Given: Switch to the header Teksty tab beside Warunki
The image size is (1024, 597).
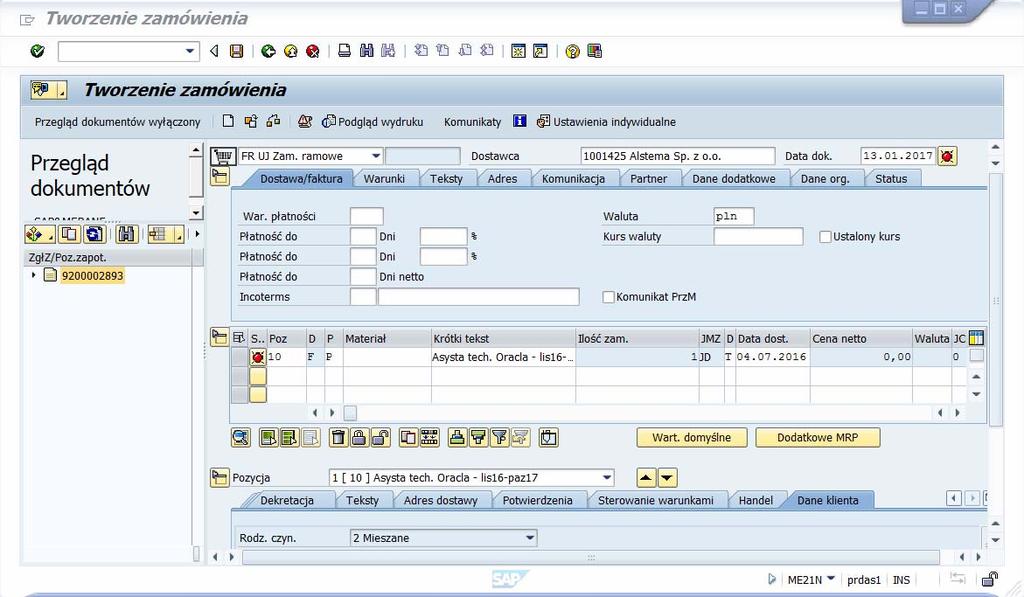Looking at the screenshot, I should coord(446,178).
